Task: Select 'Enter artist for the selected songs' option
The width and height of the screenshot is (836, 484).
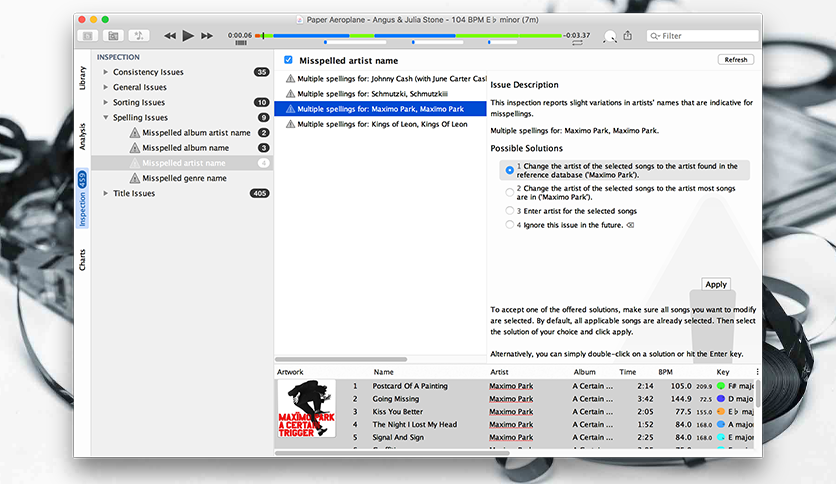Action: pyautogui.click(x=510, y=211)
